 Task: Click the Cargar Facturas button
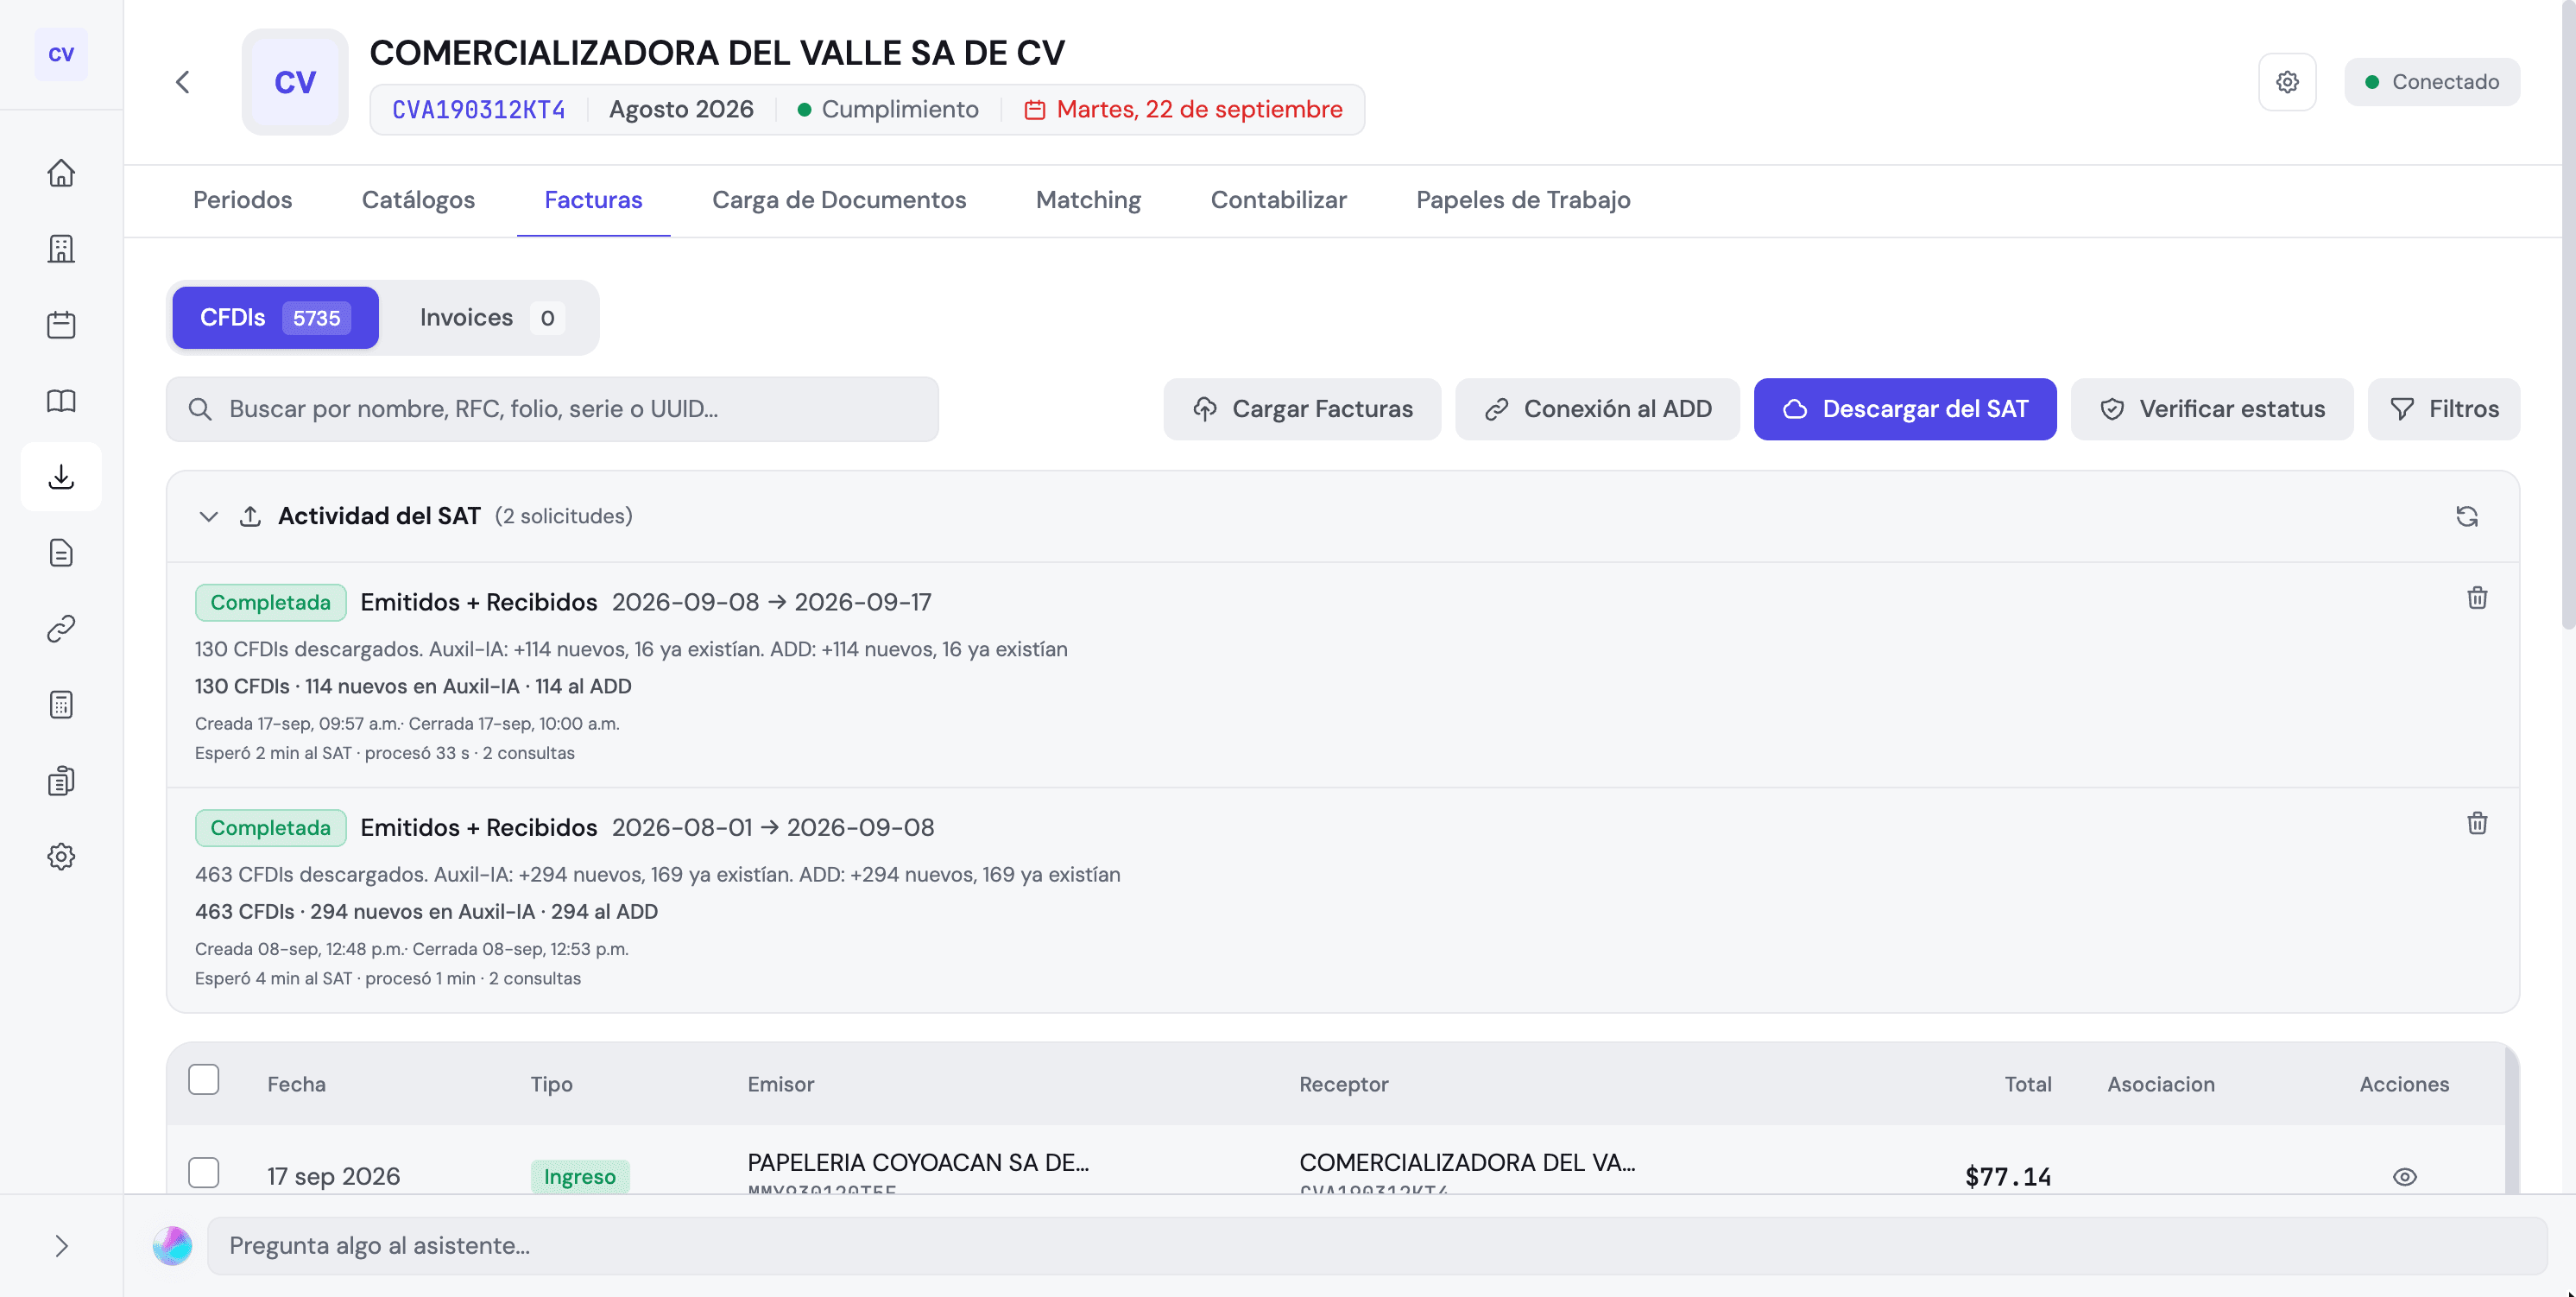pos(1302,409)
